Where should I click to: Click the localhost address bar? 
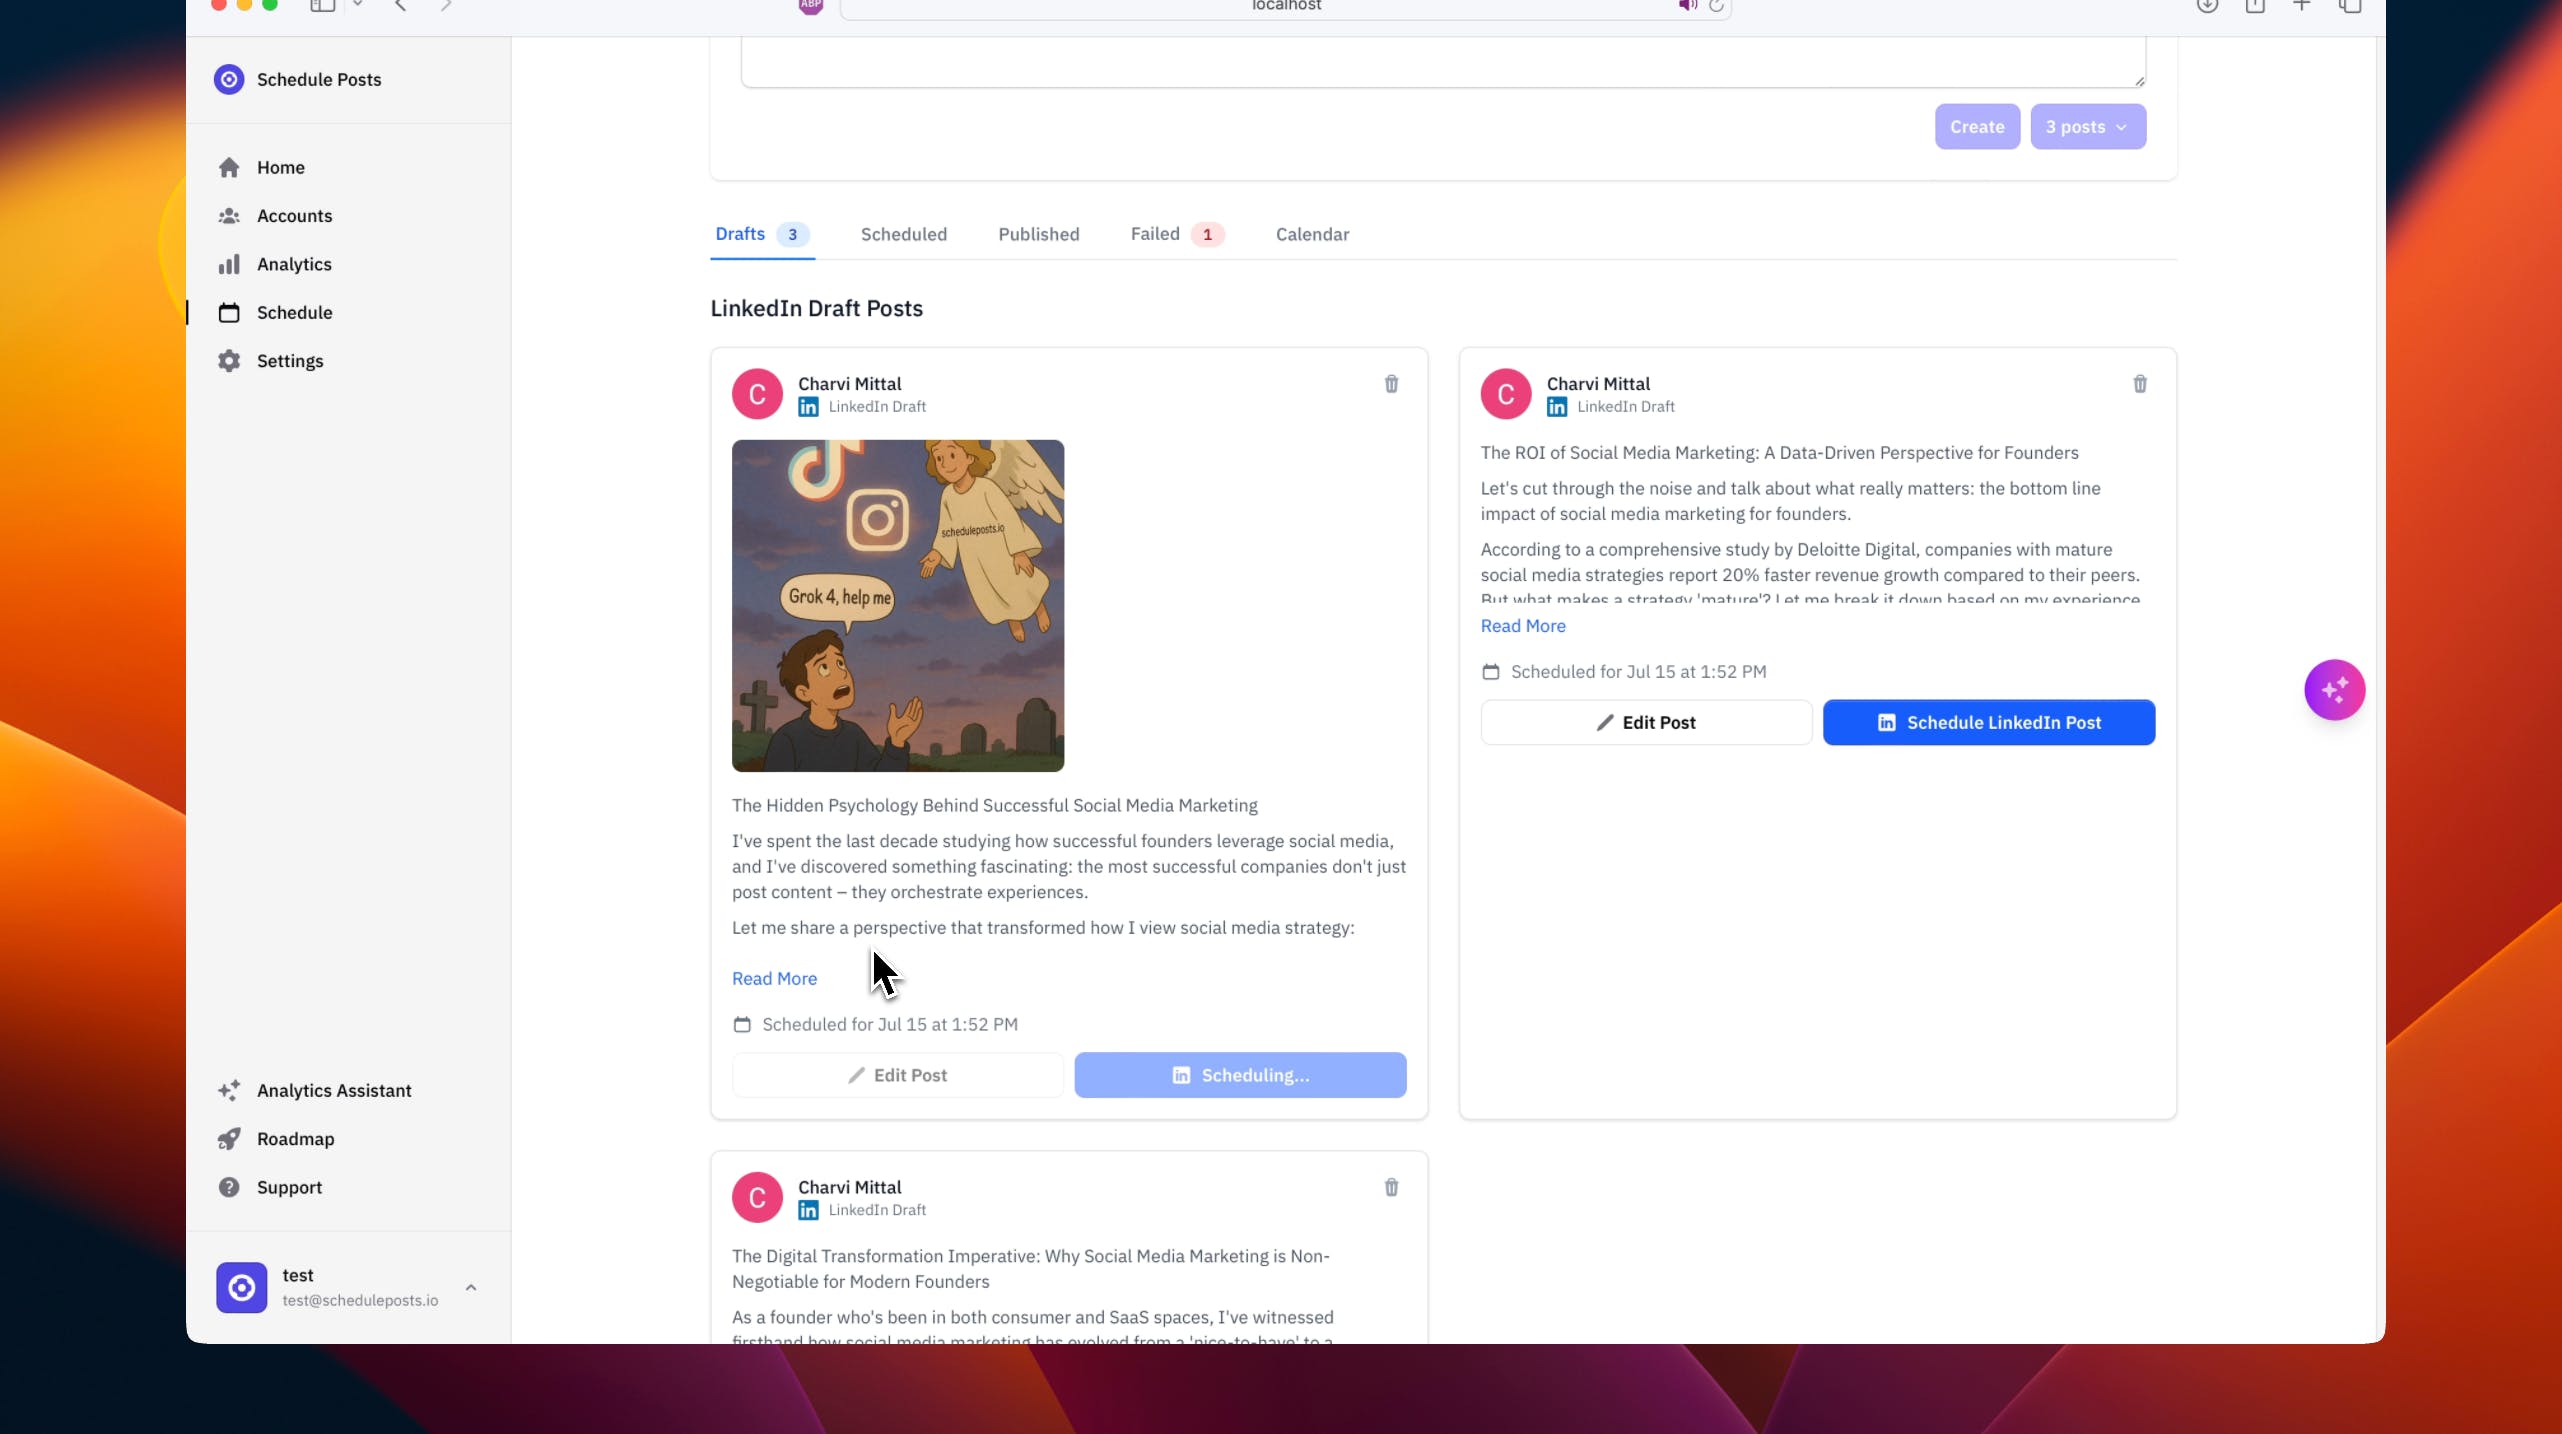click(1285, 7)
